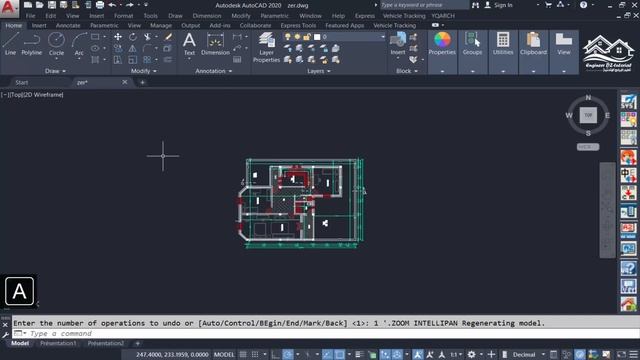Expand the Layers panel dropdown

pyautogui.click(x=319, y=71)
